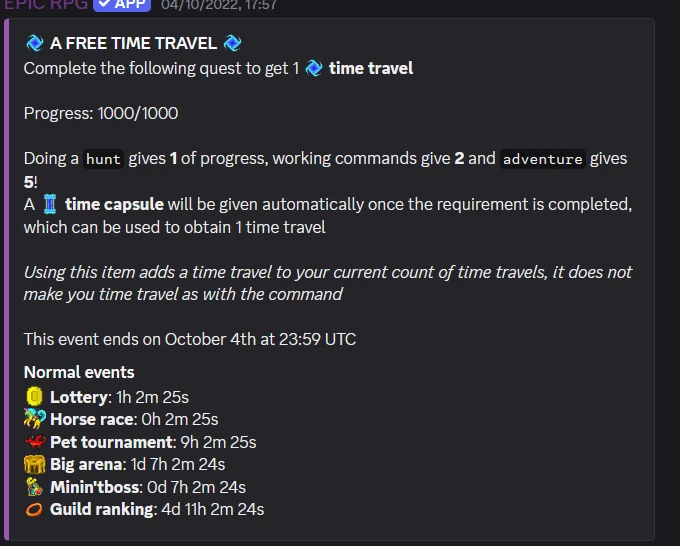Click the APP badge beside EPIC RPG

coord(122,5)
